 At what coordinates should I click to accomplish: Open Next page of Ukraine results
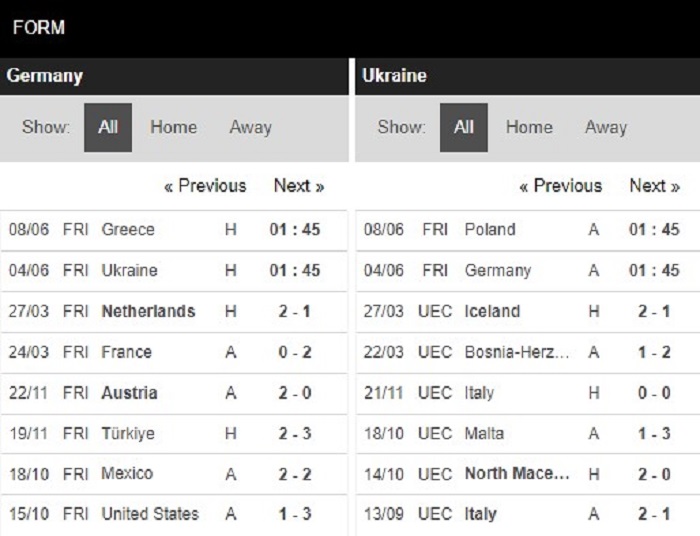654,186
